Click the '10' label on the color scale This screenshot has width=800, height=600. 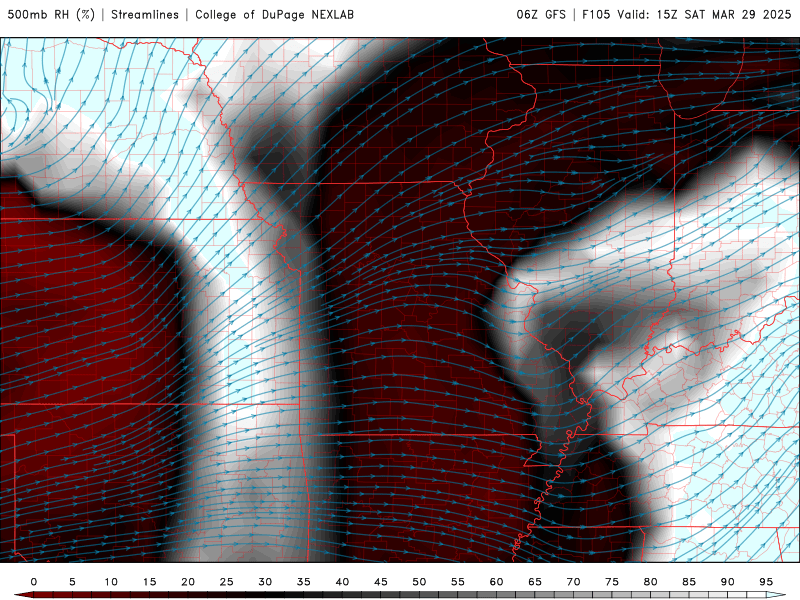pos(111,582)
